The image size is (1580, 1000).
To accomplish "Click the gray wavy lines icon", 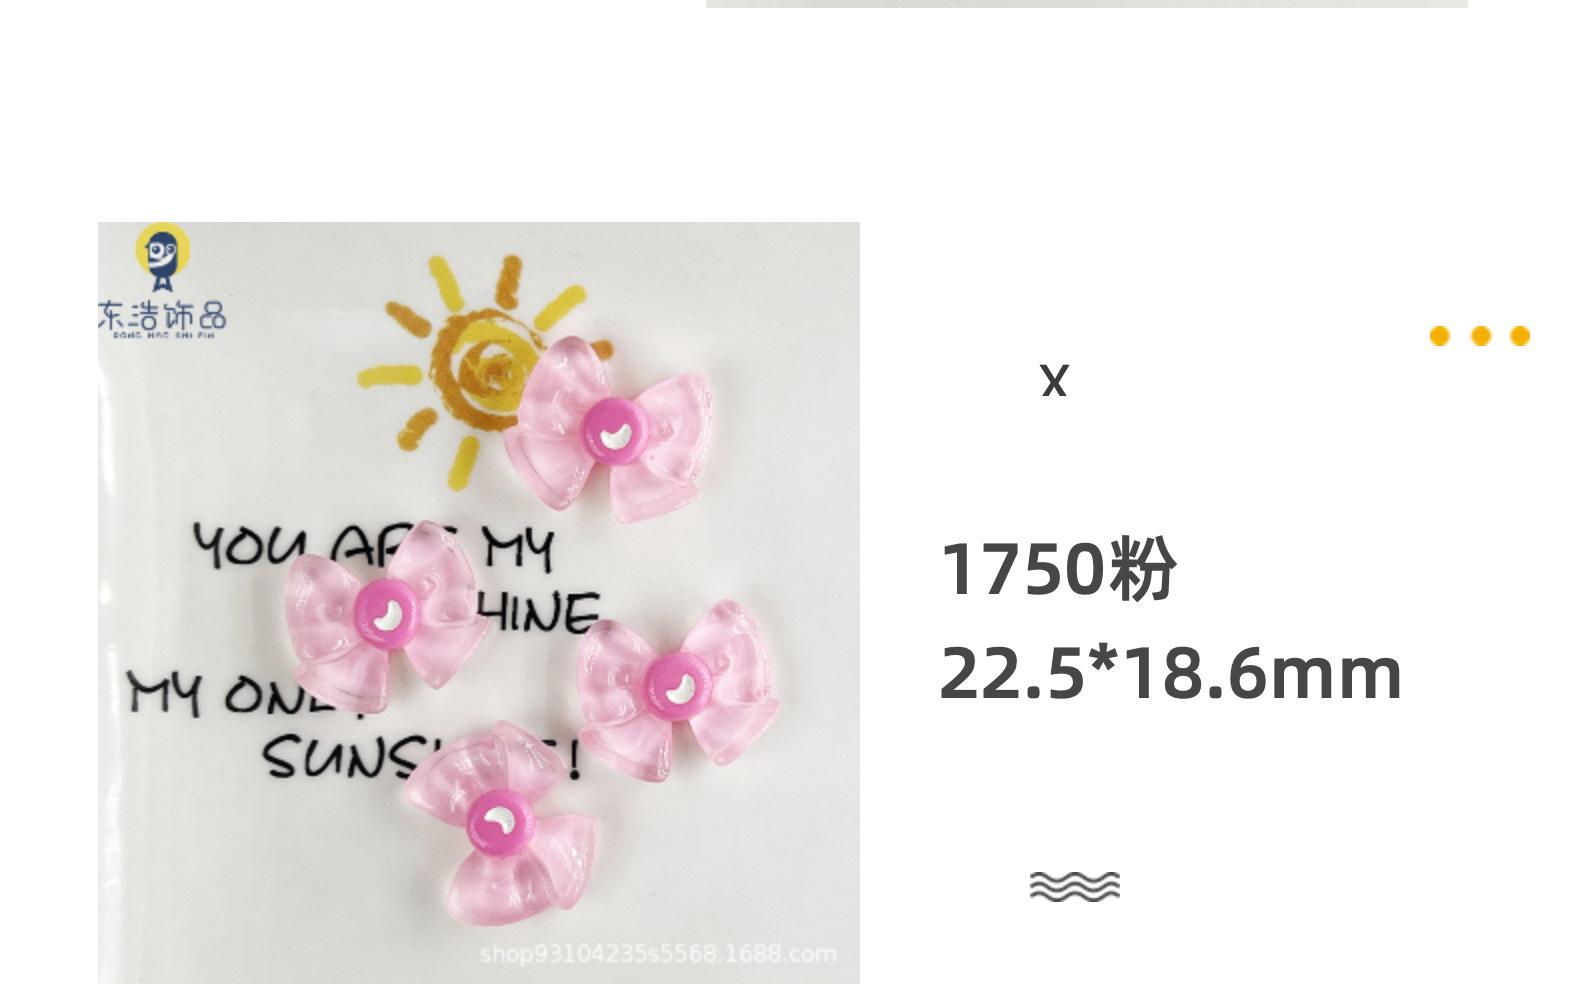I will [1075, 886].
